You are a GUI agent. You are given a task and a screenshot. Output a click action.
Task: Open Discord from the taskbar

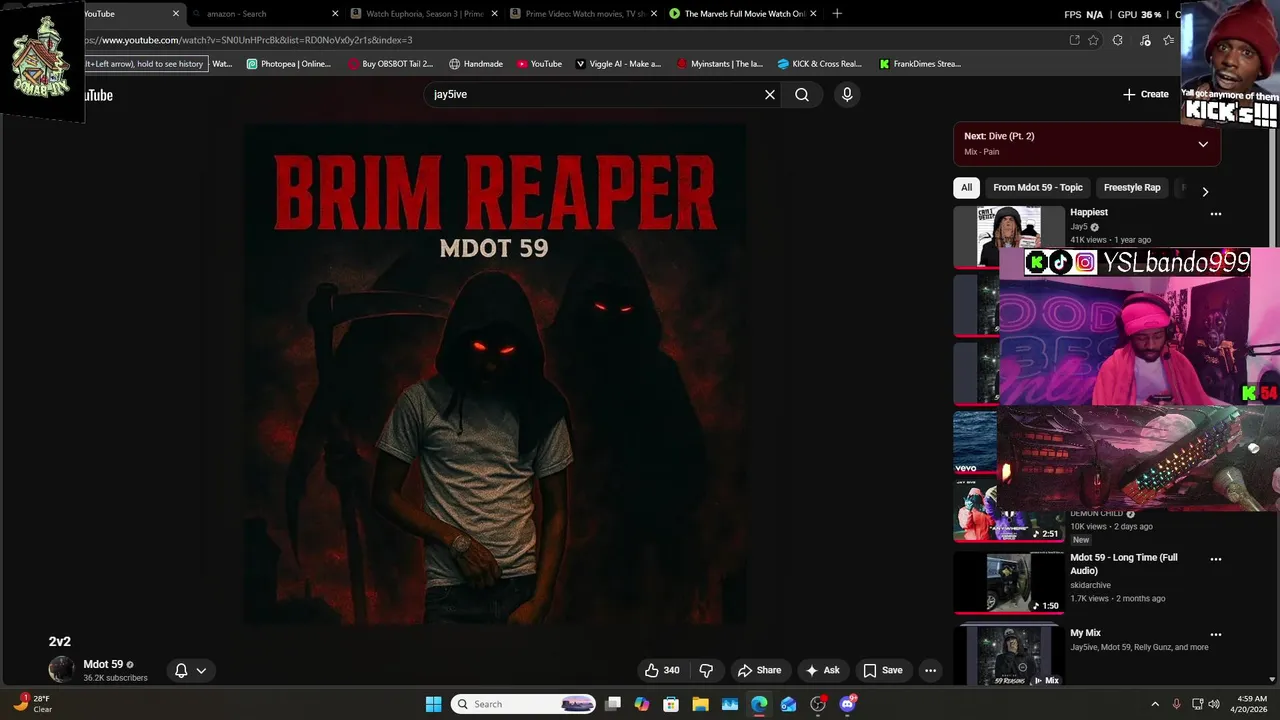click(x=848, y=704)
